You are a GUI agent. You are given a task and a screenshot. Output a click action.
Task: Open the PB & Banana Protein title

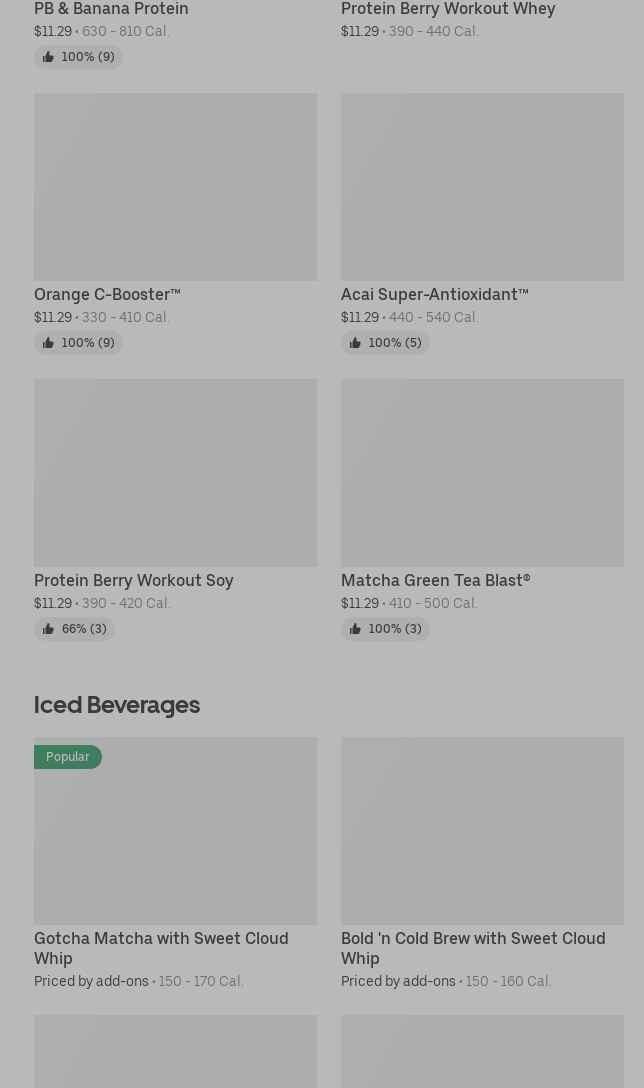coord(111,9)
